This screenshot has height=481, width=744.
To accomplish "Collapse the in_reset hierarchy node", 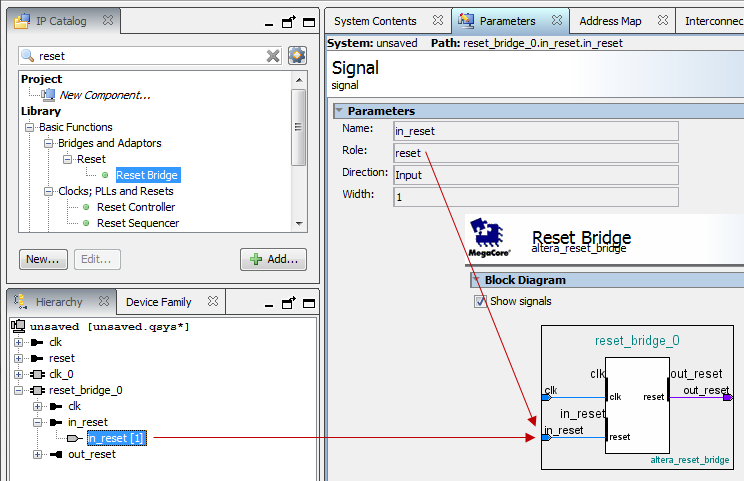I will coord(37,422).
